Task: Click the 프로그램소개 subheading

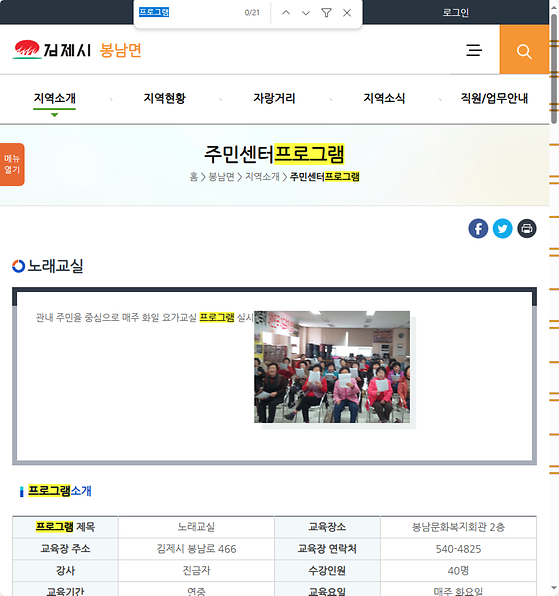Action: tap(60, 491)
